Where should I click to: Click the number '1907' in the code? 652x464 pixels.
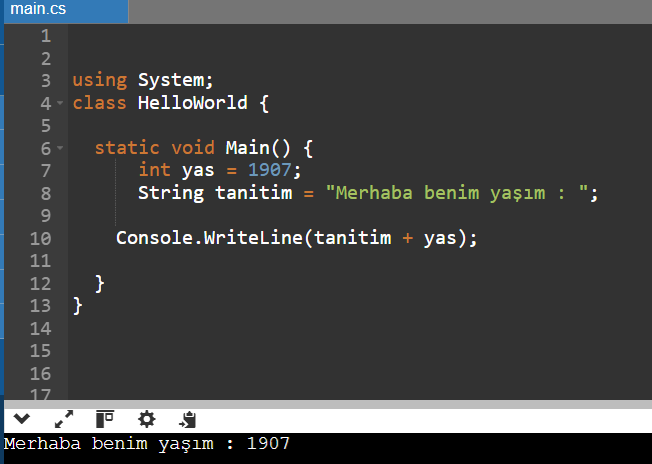point(269,170)
